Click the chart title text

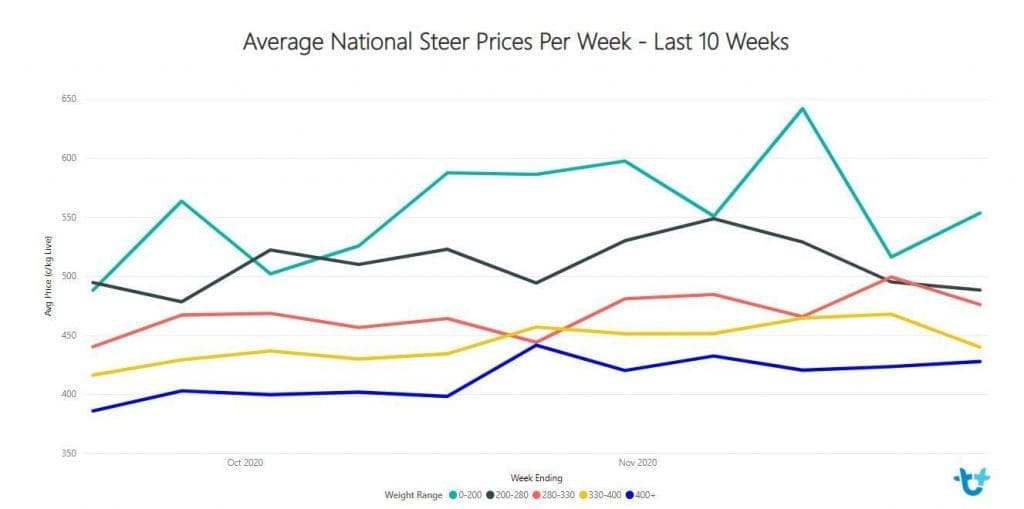coord(516,42)
